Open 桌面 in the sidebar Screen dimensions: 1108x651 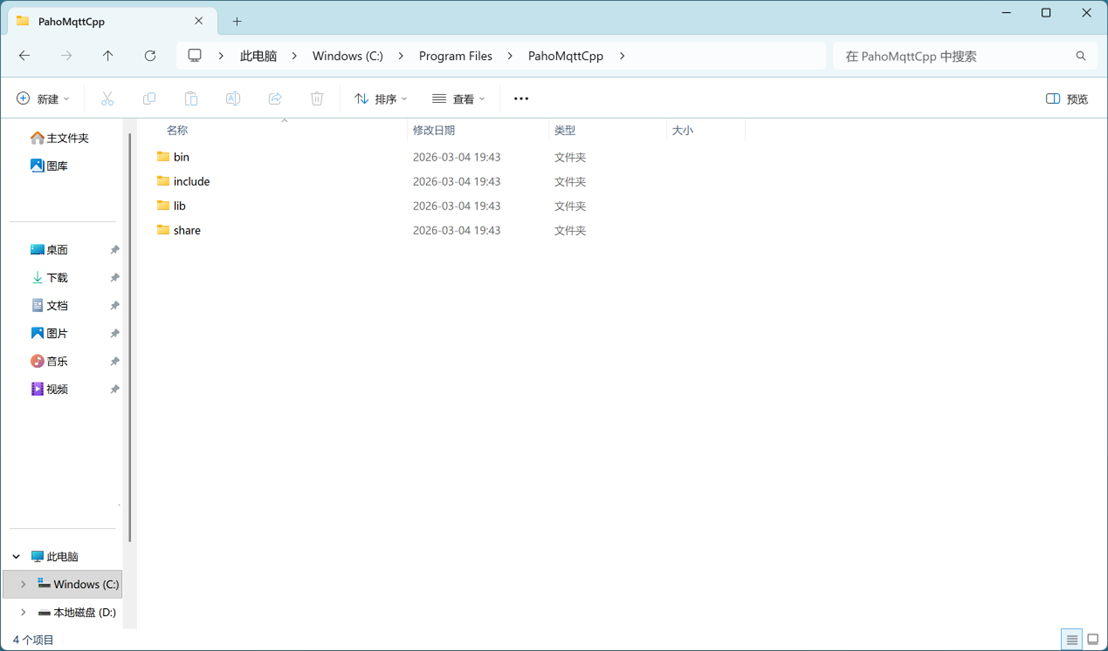pyautogui.click(x=49, y=250)
